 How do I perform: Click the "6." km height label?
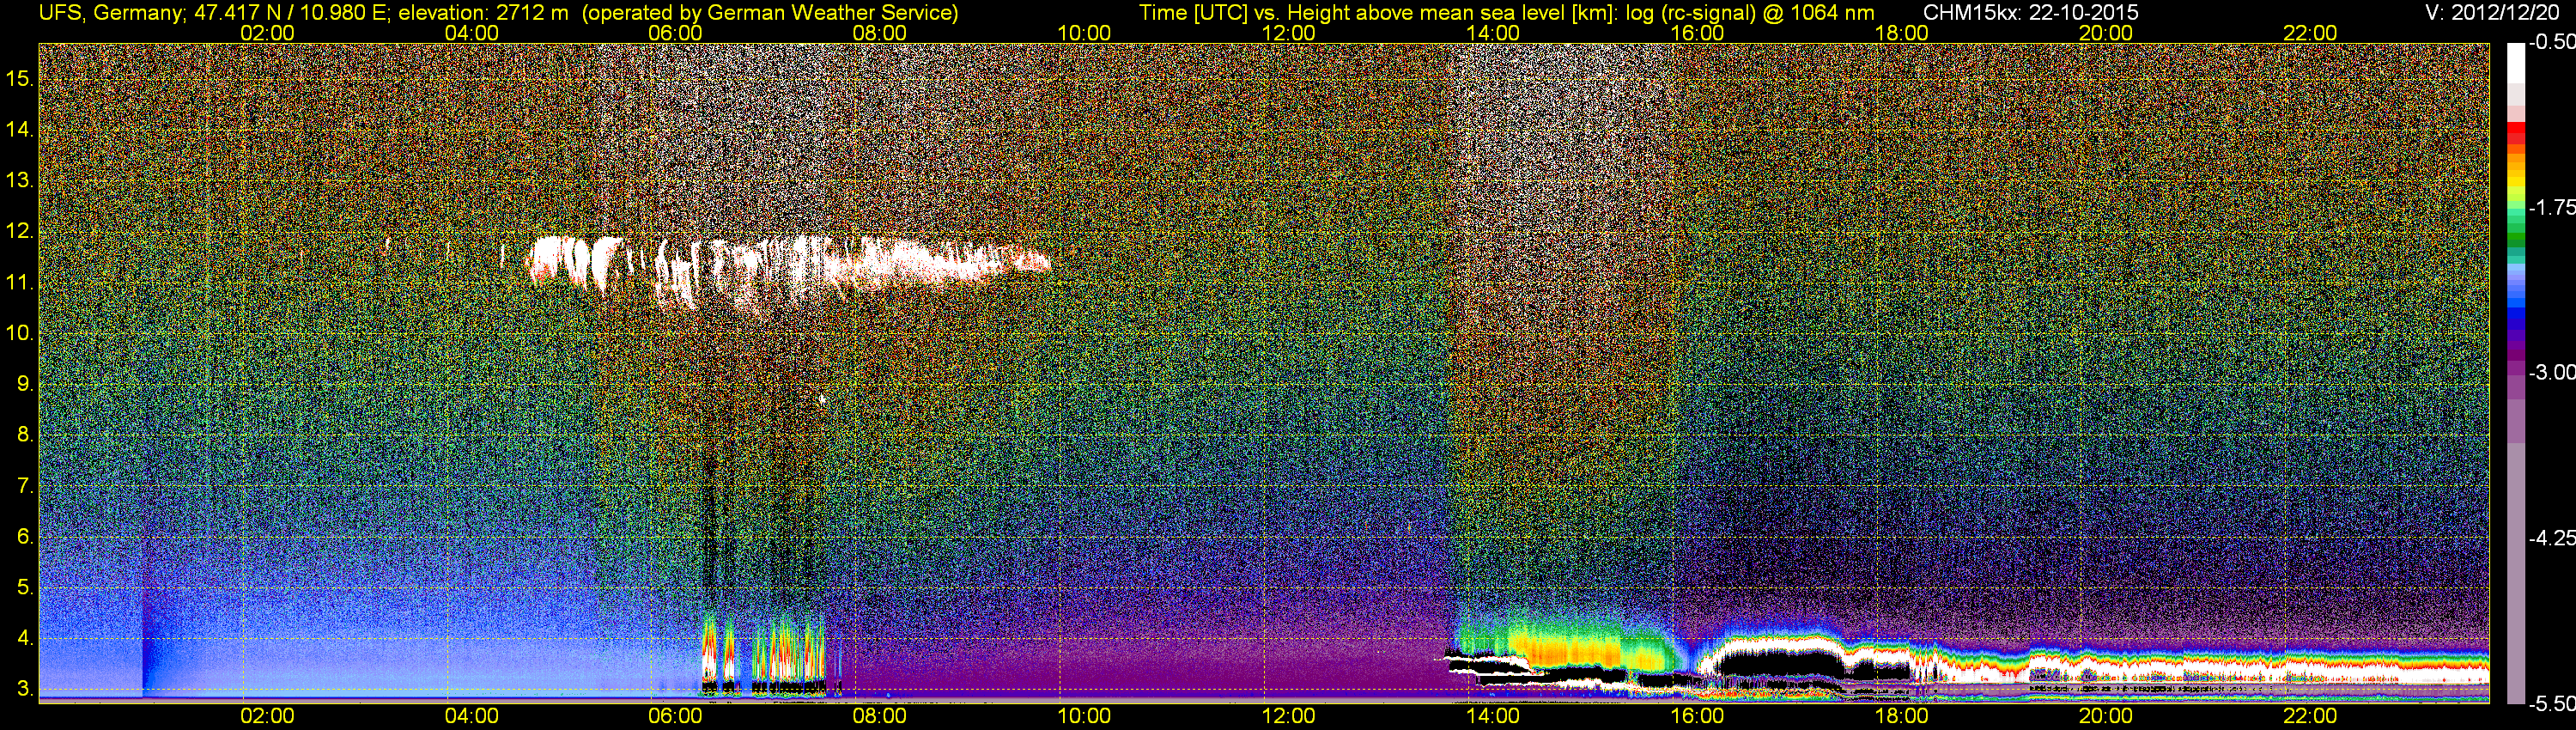click(x=26, y=536)
